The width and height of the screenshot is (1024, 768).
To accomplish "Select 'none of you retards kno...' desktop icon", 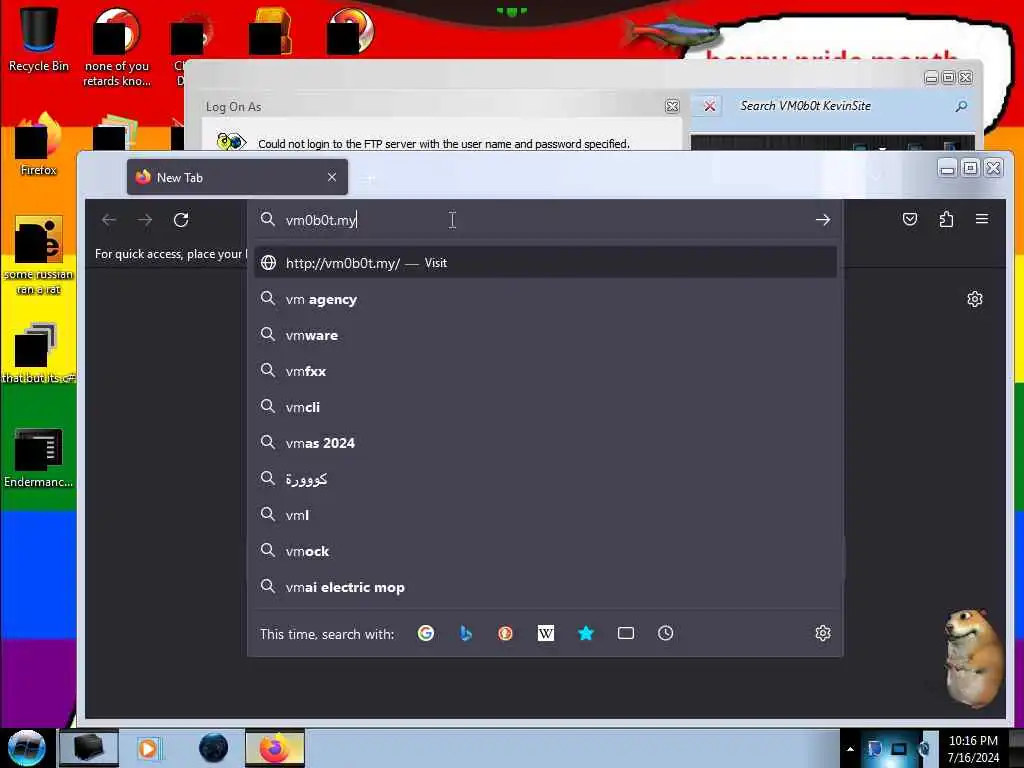I will [x=117, y=47].
